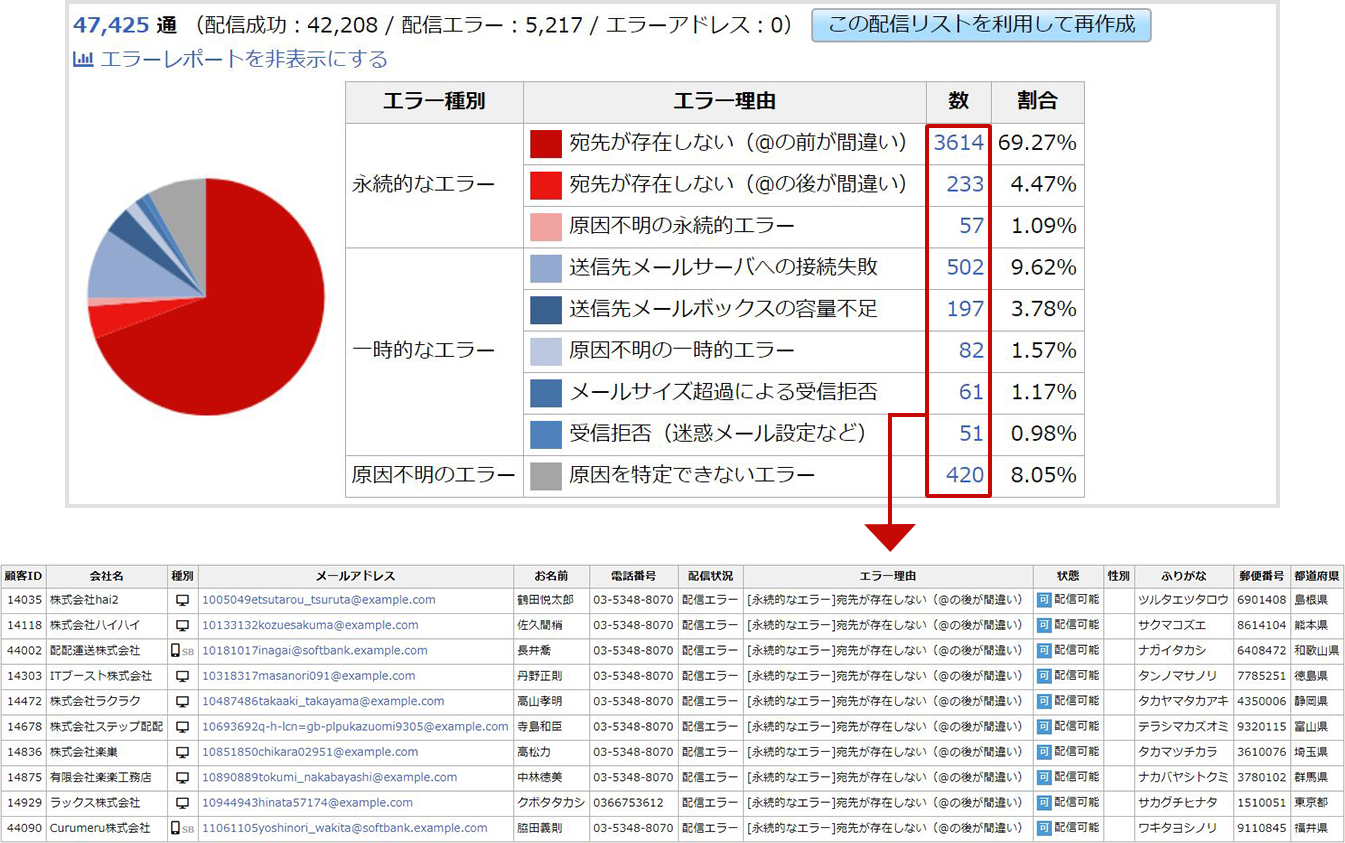The image size is (1345, 843).
Task: Click the pink swatch for 原因不明の永続的エラー
Action: point(546,227)
